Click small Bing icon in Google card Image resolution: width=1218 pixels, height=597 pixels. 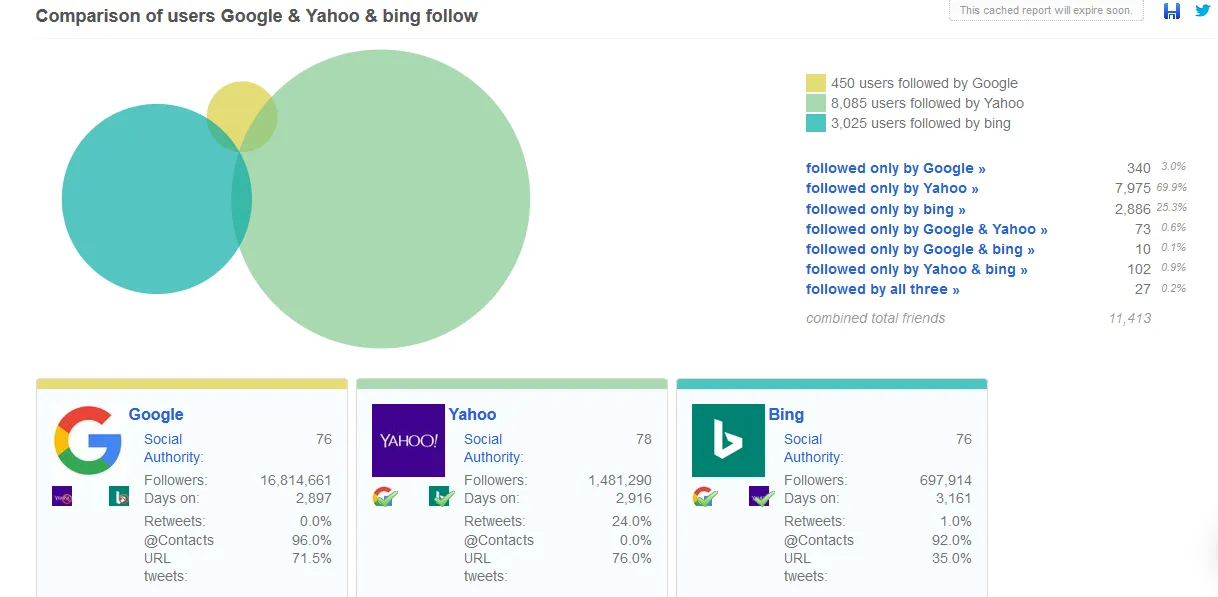point(119,495)
